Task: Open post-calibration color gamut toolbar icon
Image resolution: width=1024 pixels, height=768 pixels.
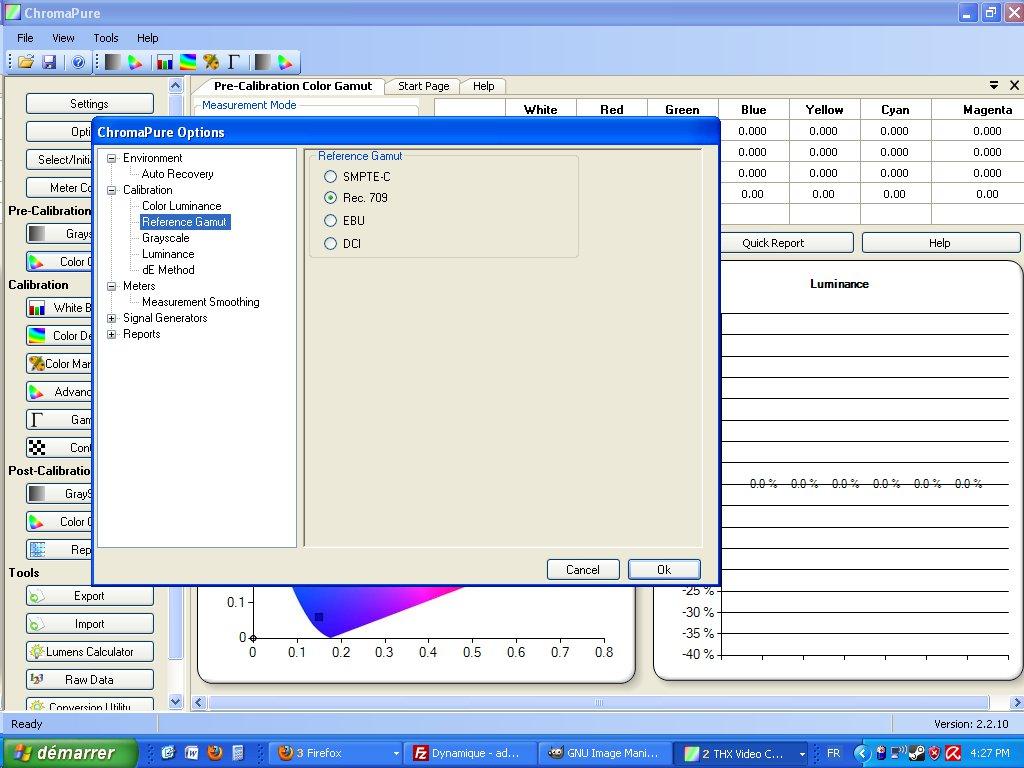Action: (x=285, y=62)
